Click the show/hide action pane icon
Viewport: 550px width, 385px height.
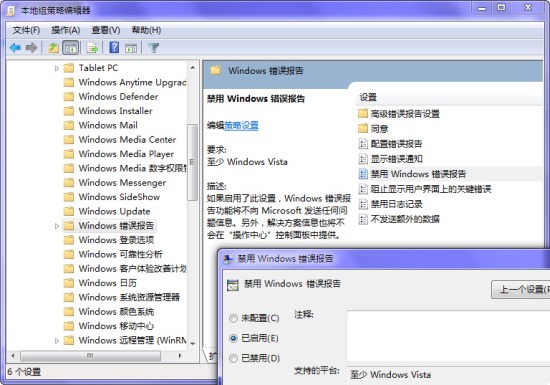(131, 48)
